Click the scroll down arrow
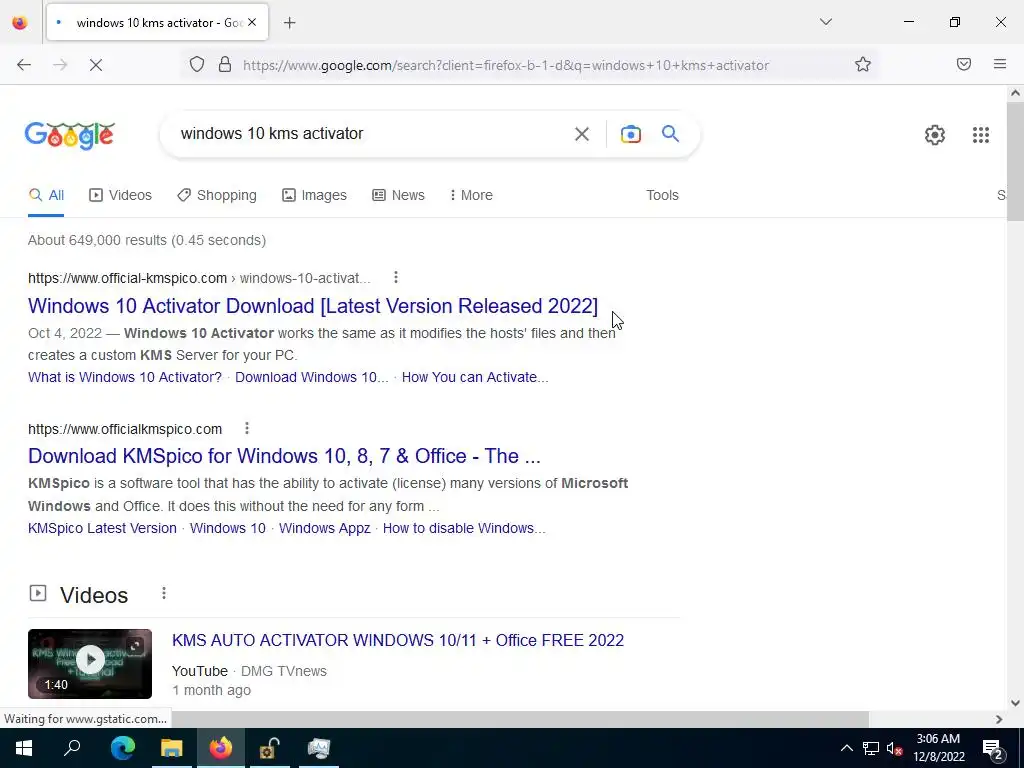Image resolution: width=1024 pixels, height=768 pixels. [x=1016, y=703]
